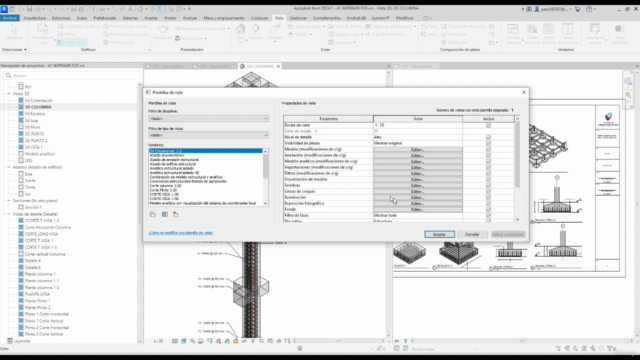Open the Renderización en la nube dropdown arrow
Screen dimensions: 640x360
(228, 29)
